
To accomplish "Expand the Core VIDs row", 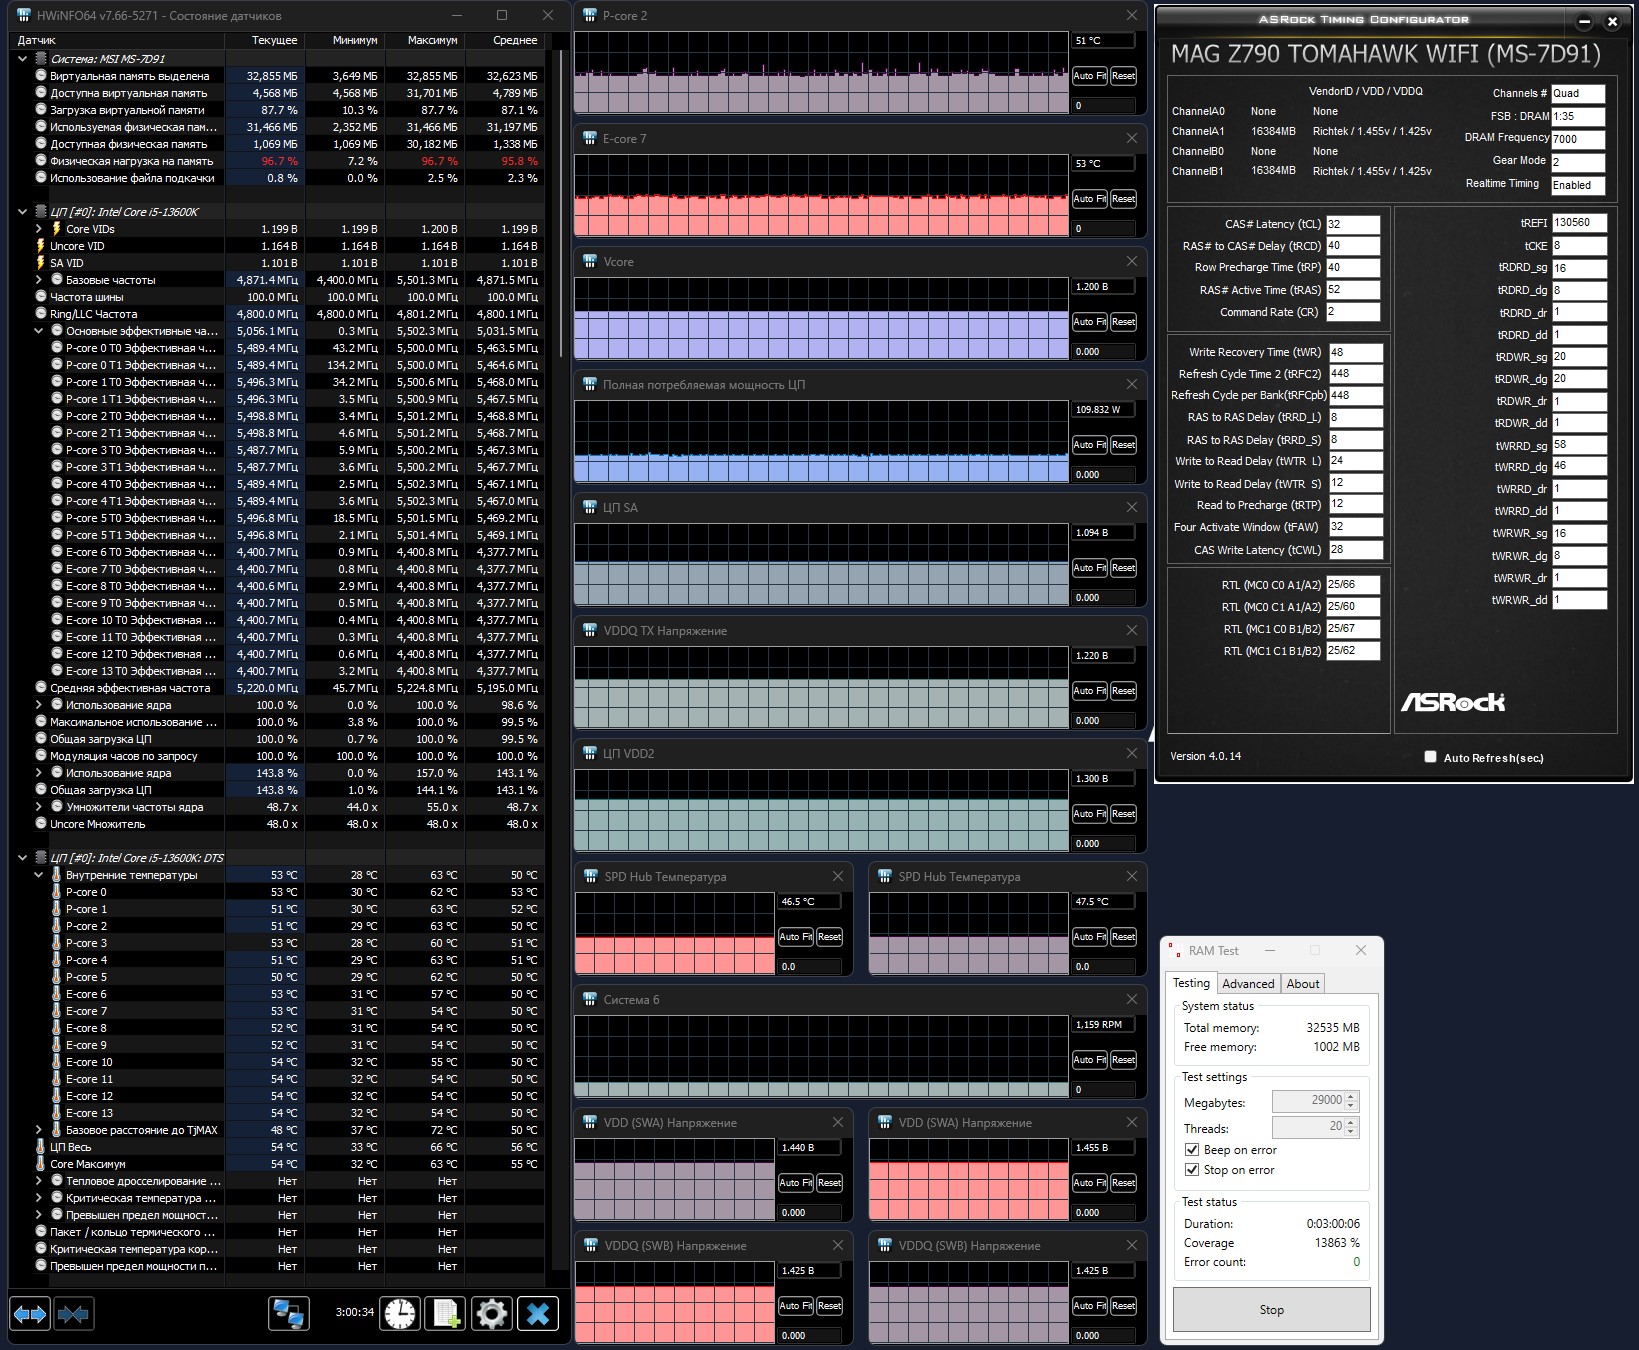I will coord(39,229).
